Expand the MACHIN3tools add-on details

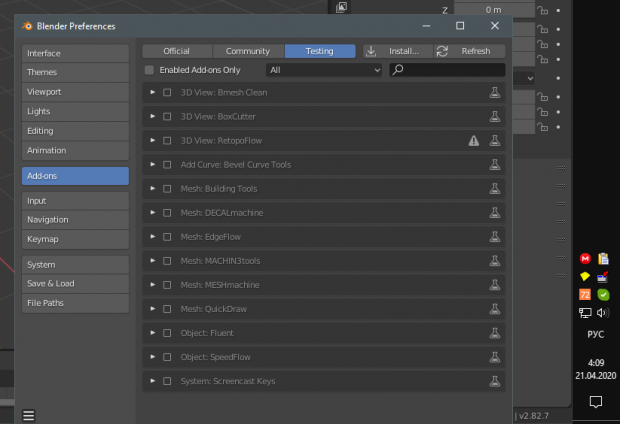point(152,261)
